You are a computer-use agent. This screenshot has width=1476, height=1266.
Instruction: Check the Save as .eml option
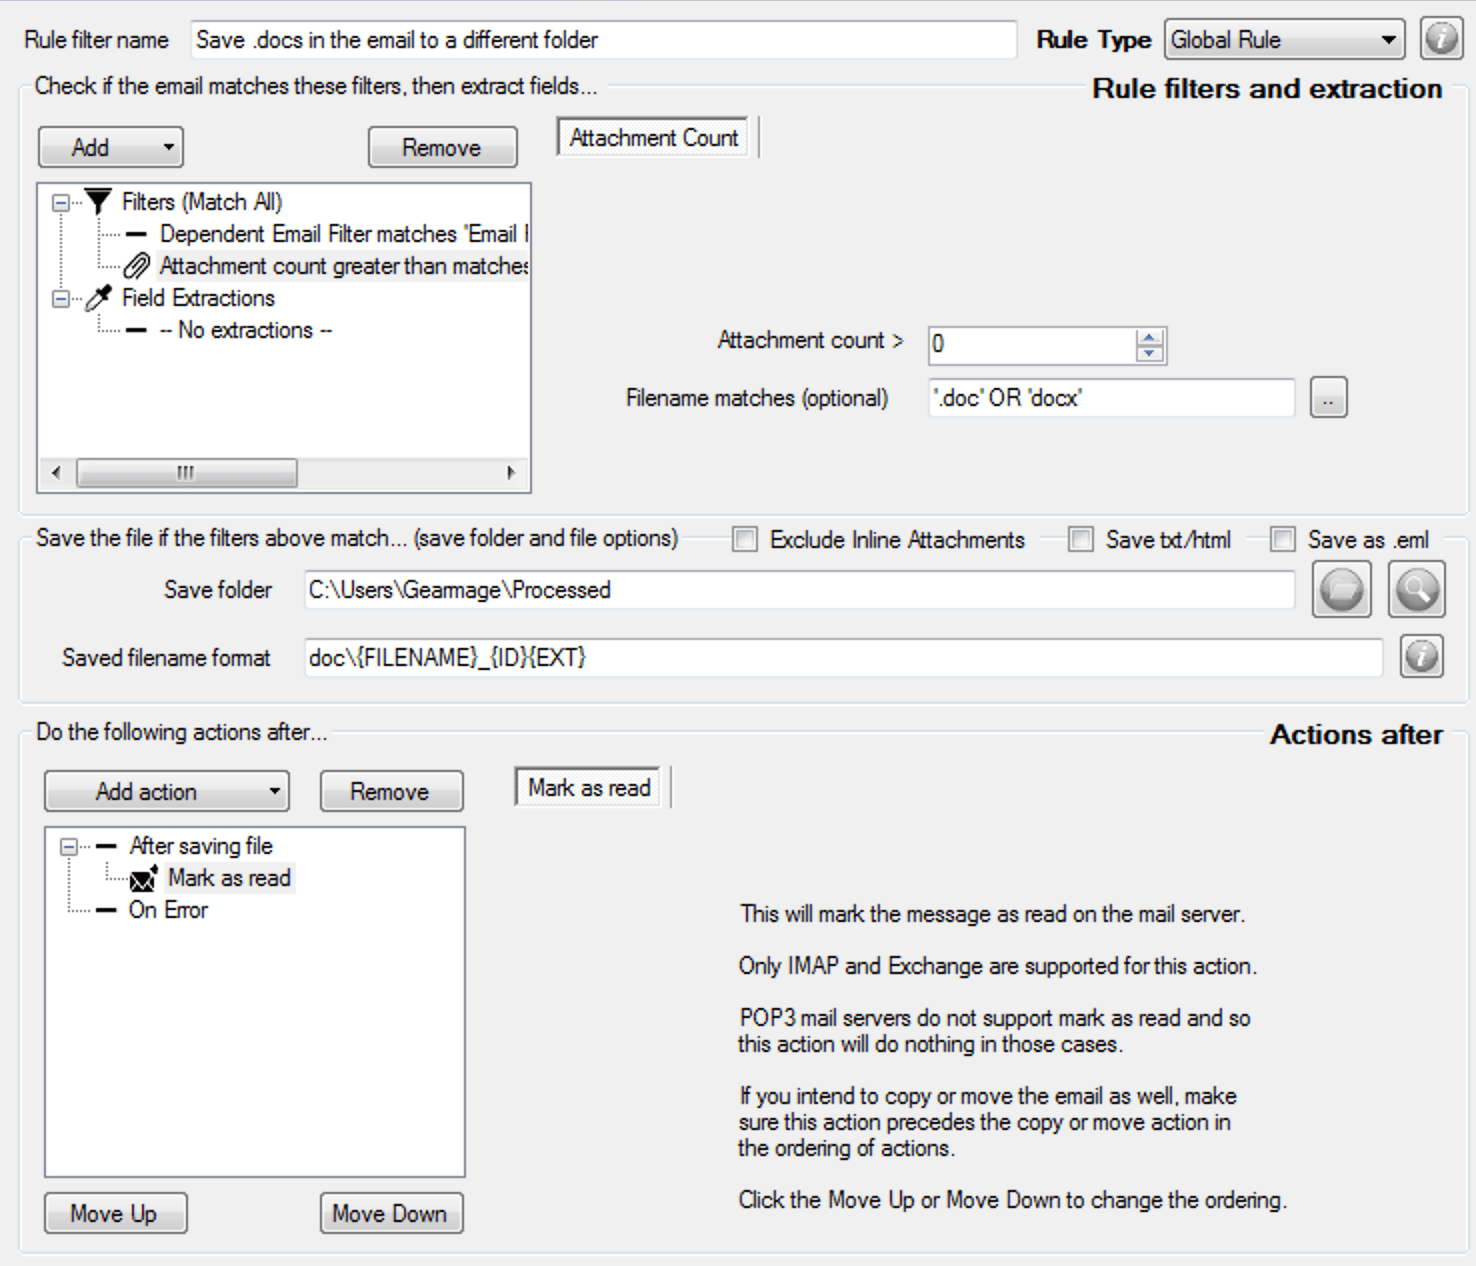(1282, 540)
